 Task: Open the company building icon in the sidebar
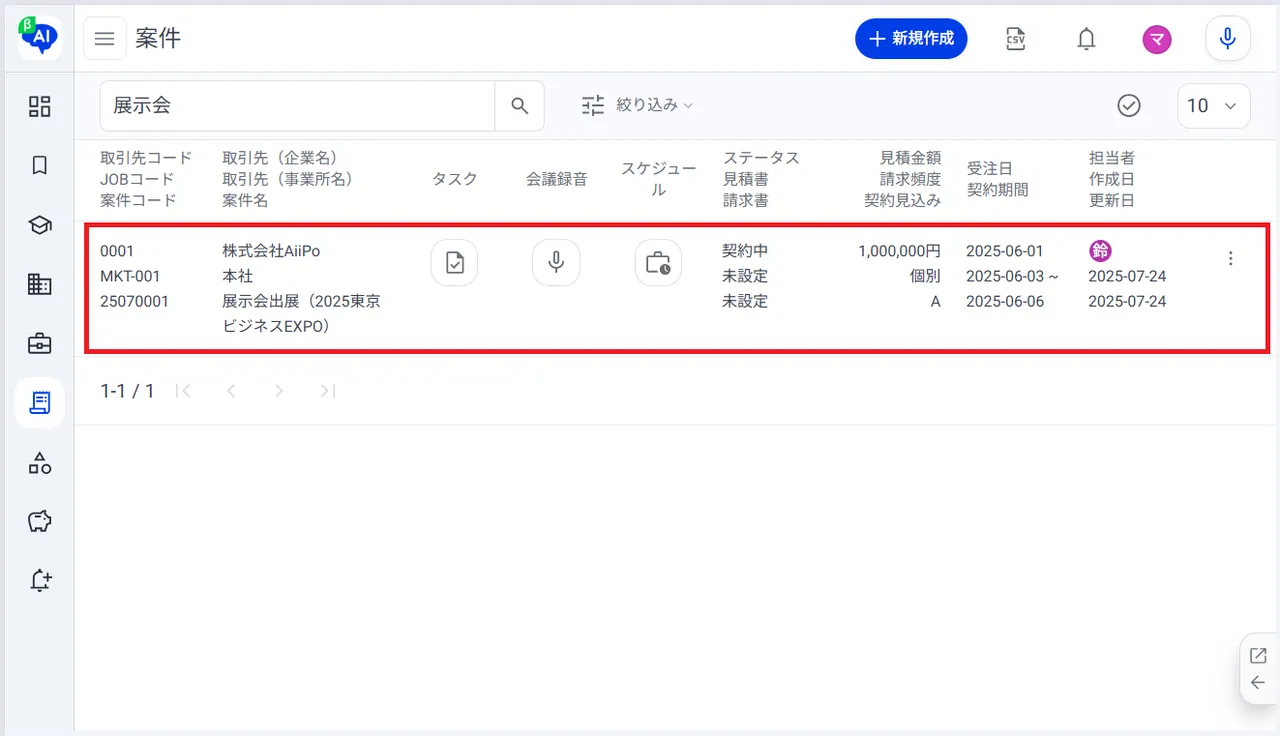[x=40, y=285]
